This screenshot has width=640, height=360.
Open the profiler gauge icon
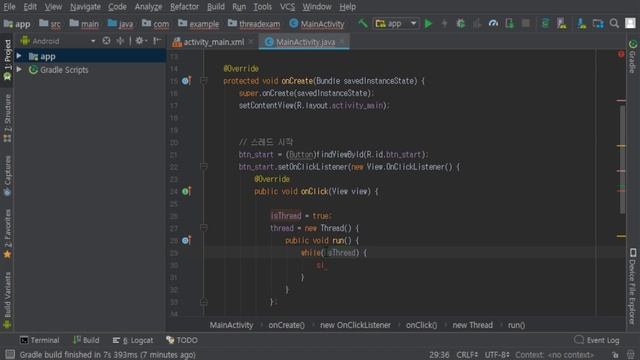(493, 24)
